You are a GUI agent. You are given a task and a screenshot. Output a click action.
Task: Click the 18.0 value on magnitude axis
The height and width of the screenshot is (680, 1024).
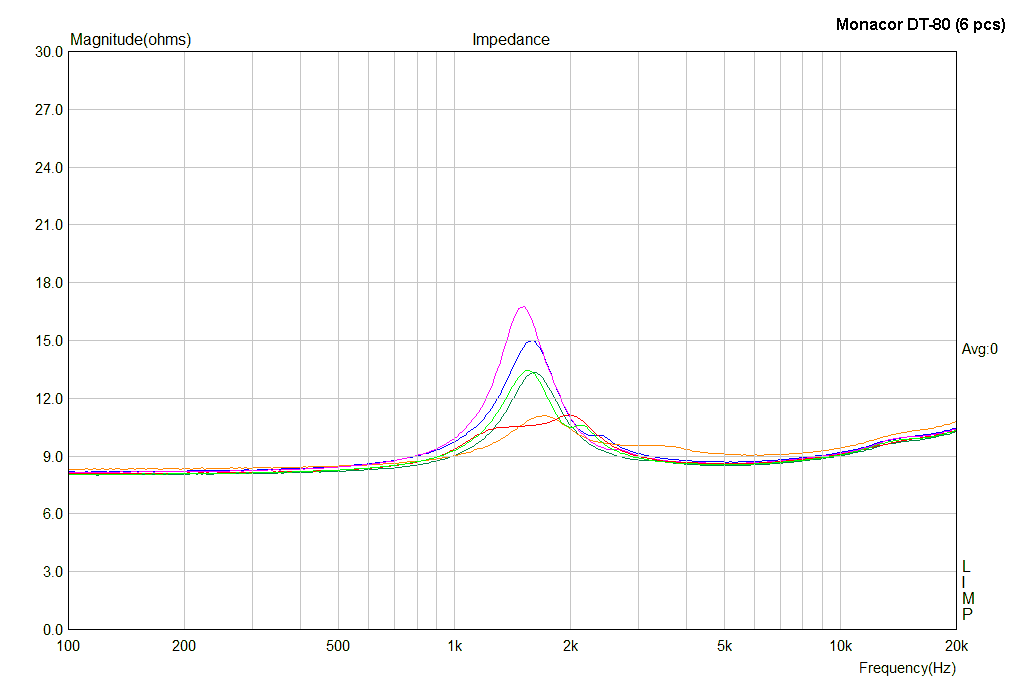(49, 283)
